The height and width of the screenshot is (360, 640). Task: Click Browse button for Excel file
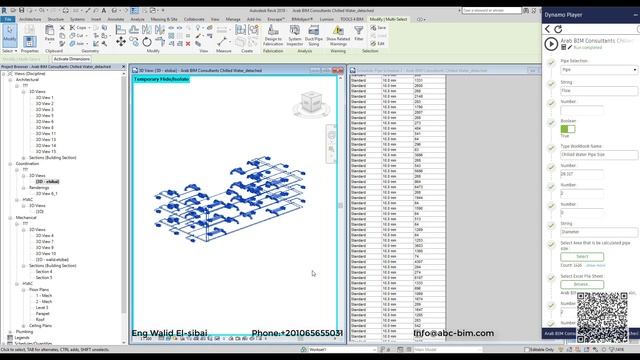click(x=582, y=284)
